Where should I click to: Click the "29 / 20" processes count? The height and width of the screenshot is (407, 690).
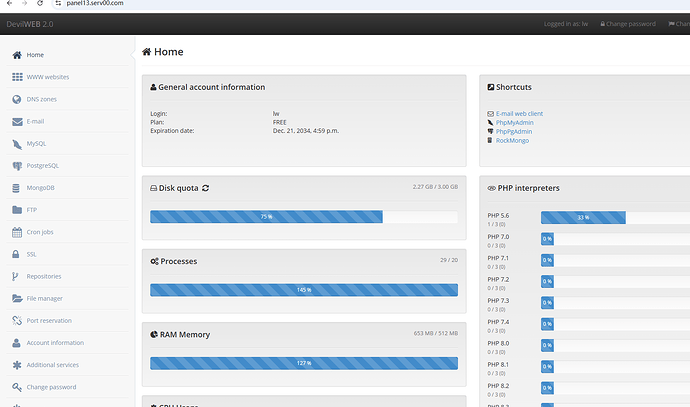click(x=449, y=260)
